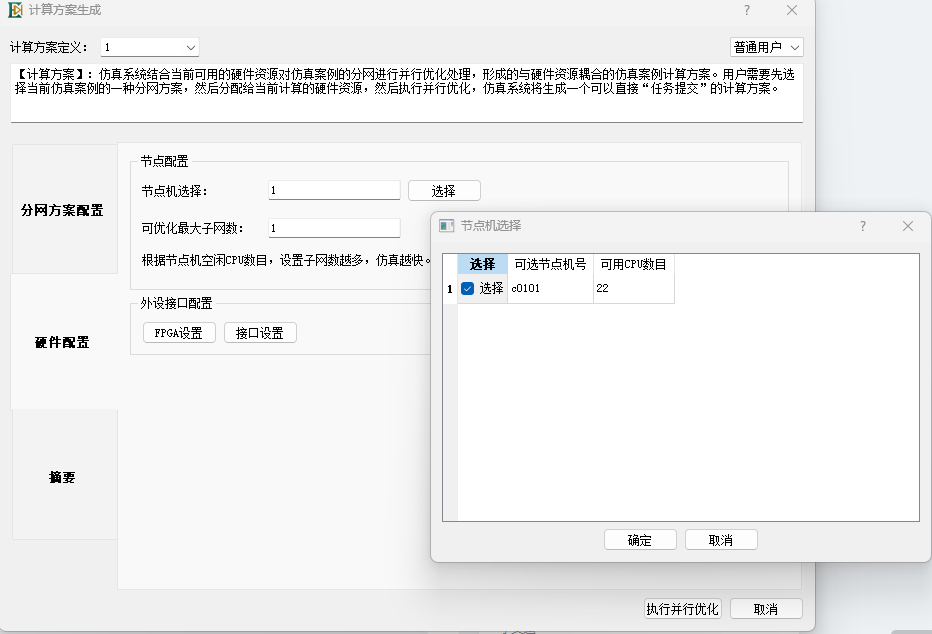Open FPGA设置
Screen dimensions: 932x634
[179, 333]
